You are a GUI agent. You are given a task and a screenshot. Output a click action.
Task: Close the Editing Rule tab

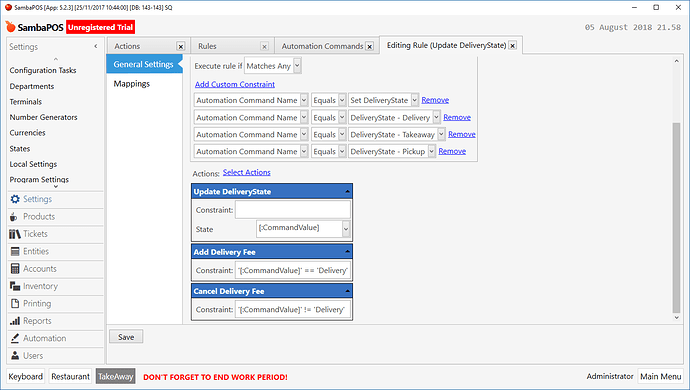[x=512, y=45]
